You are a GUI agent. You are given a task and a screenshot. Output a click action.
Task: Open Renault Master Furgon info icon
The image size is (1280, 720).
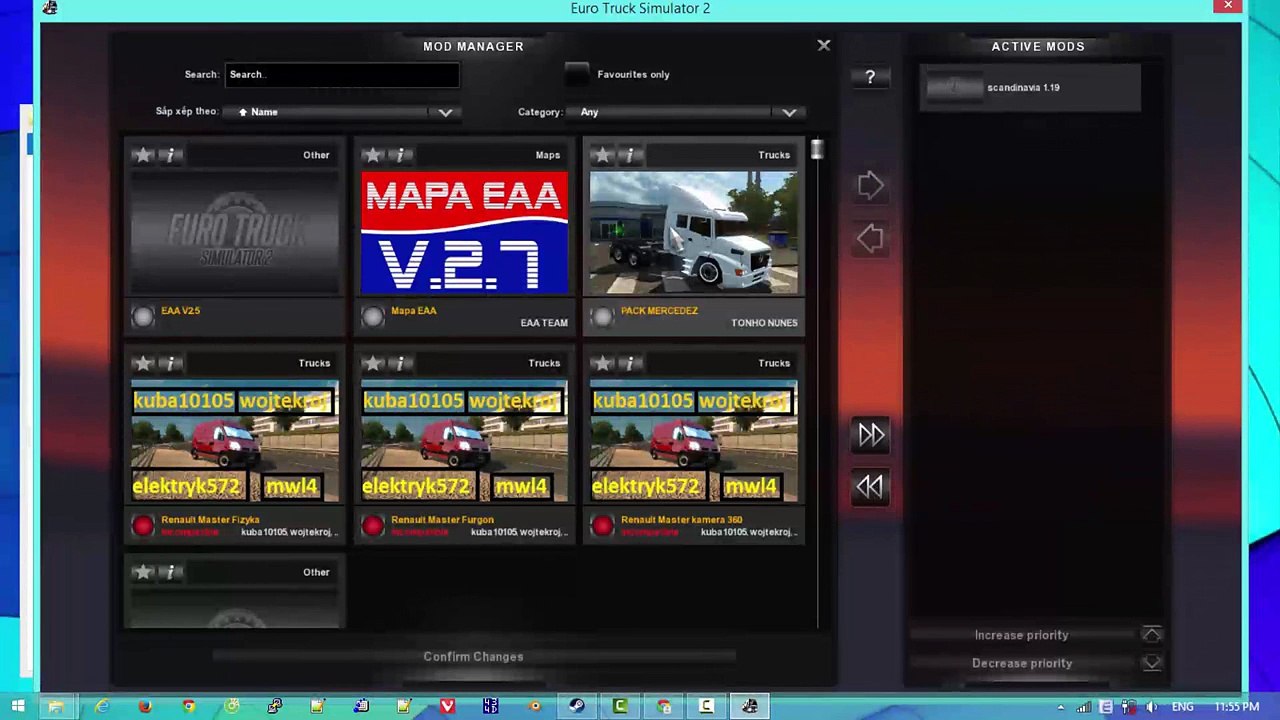400,363
